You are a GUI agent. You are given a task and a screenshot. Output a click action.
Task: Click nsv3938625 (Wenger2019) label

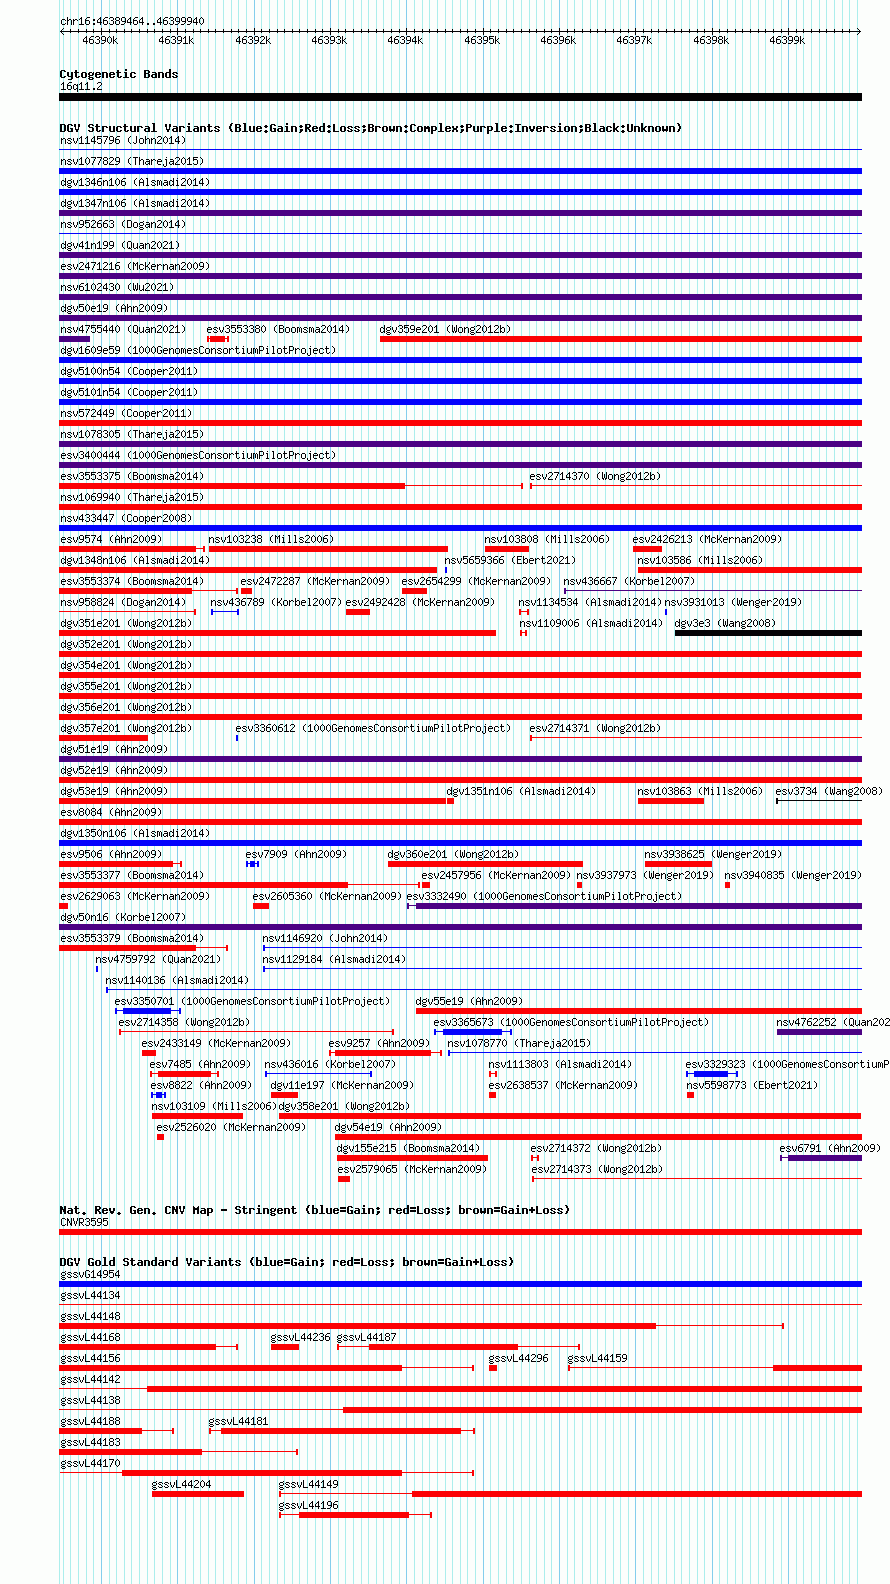[713, 854]
